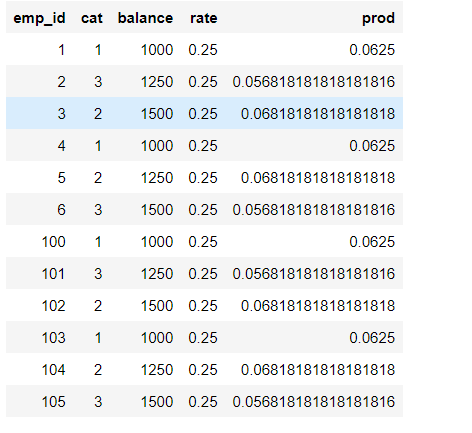Click prod 0.0681818181818181818 in emp_id 3 row
The height and width of the screenshot is (433, 472).
coord(318,114)
